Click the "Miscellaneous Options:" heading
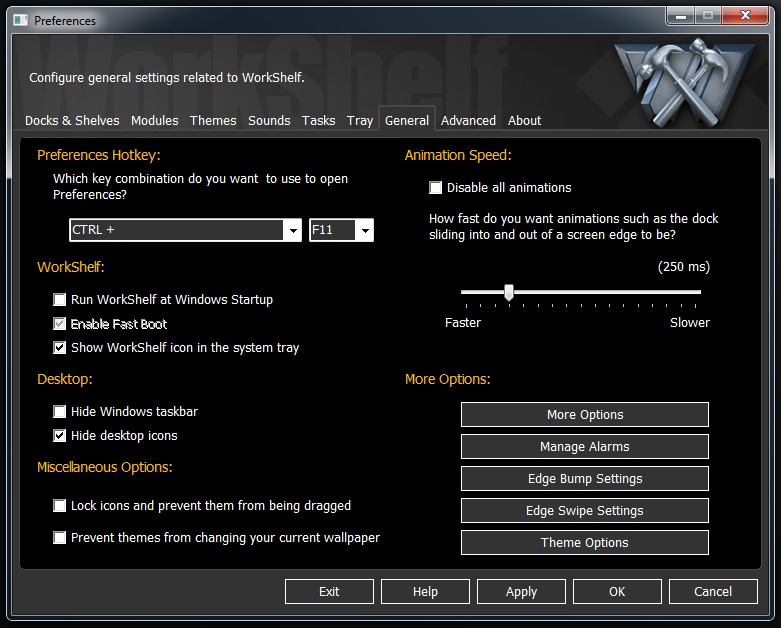The height and width of the screenshot is (628, 781). pyautogui.click(x=105, y=467)
